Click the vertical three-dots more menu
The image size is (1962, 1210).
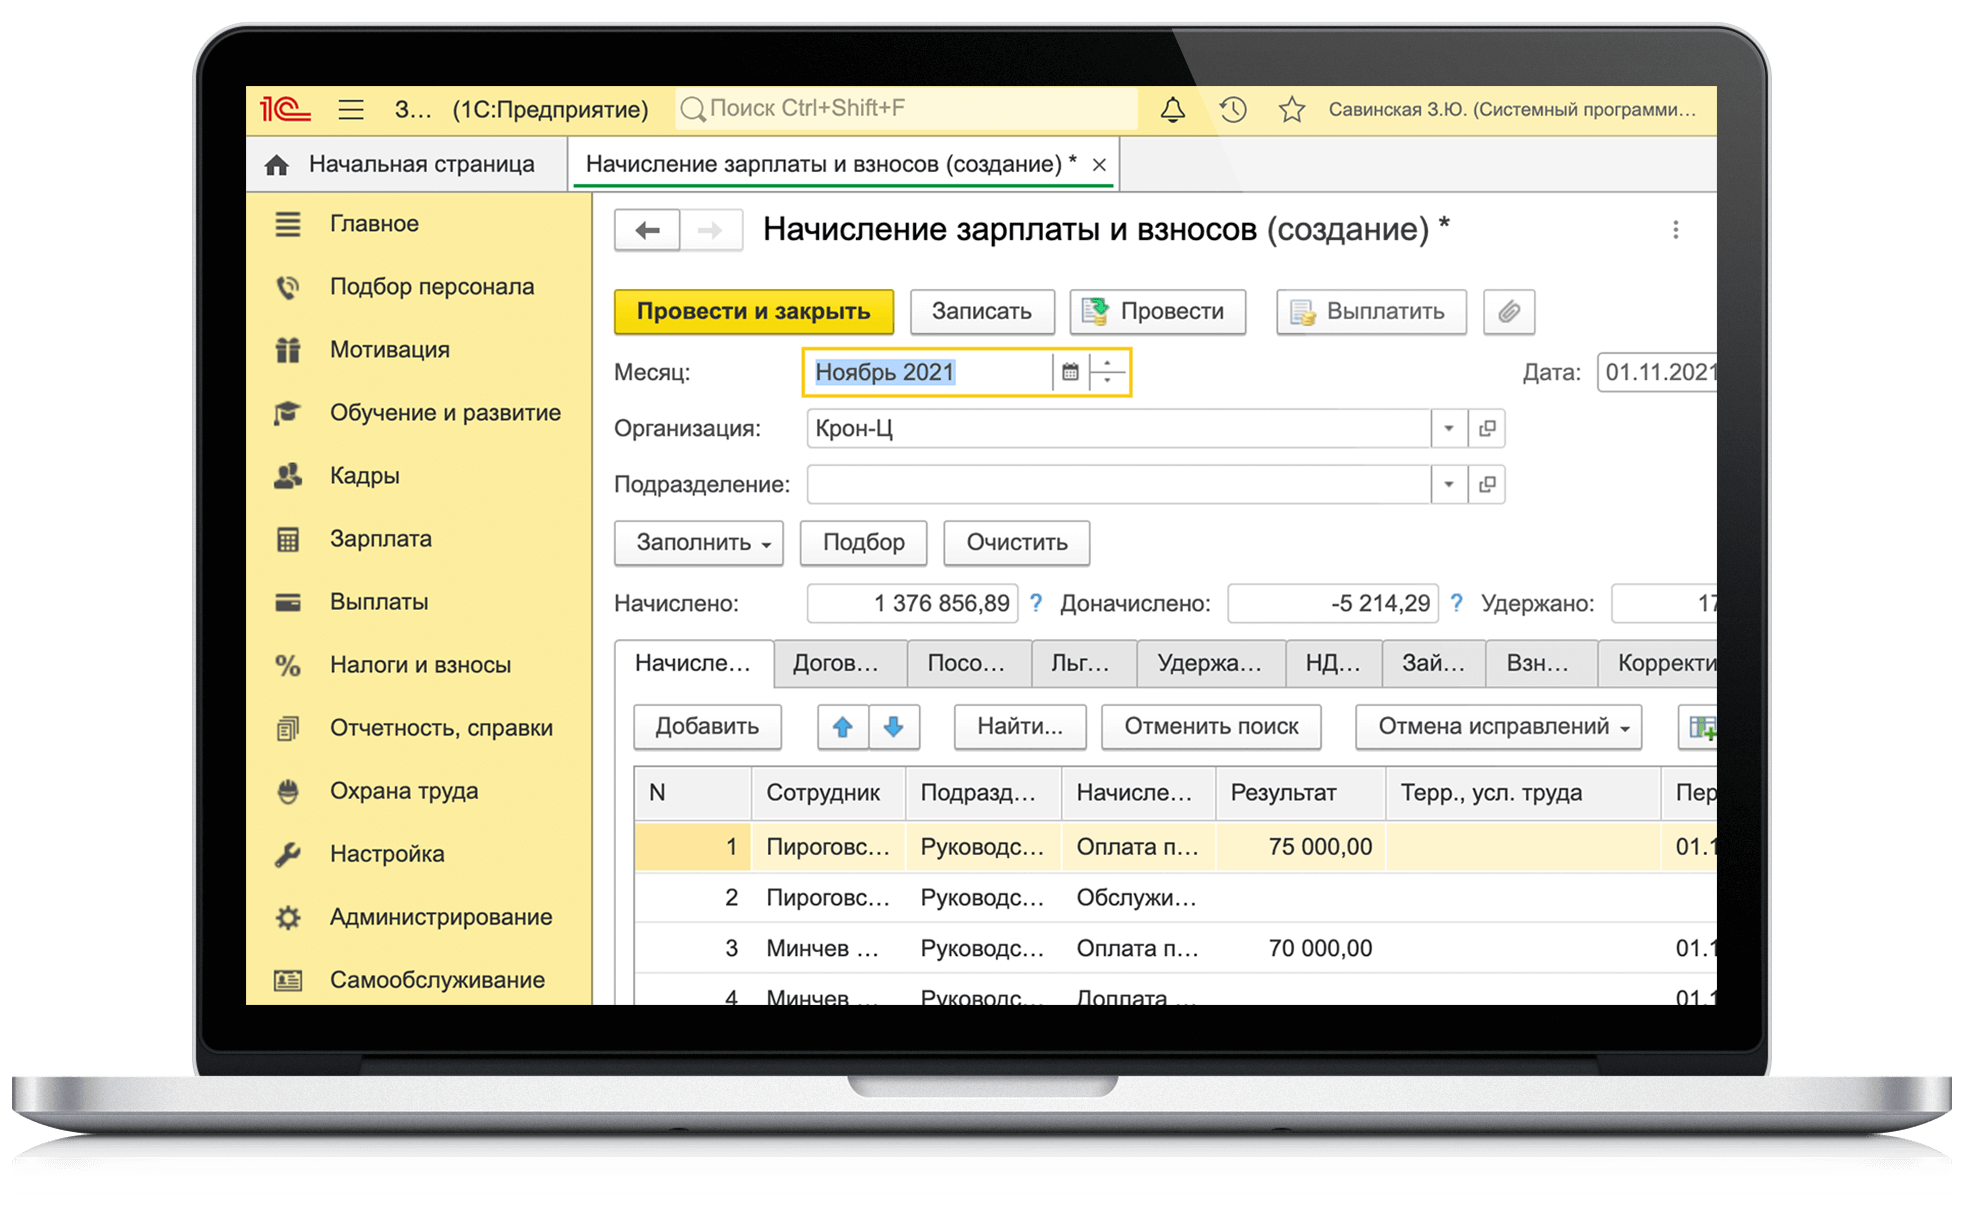click(x=1675, y=230)
